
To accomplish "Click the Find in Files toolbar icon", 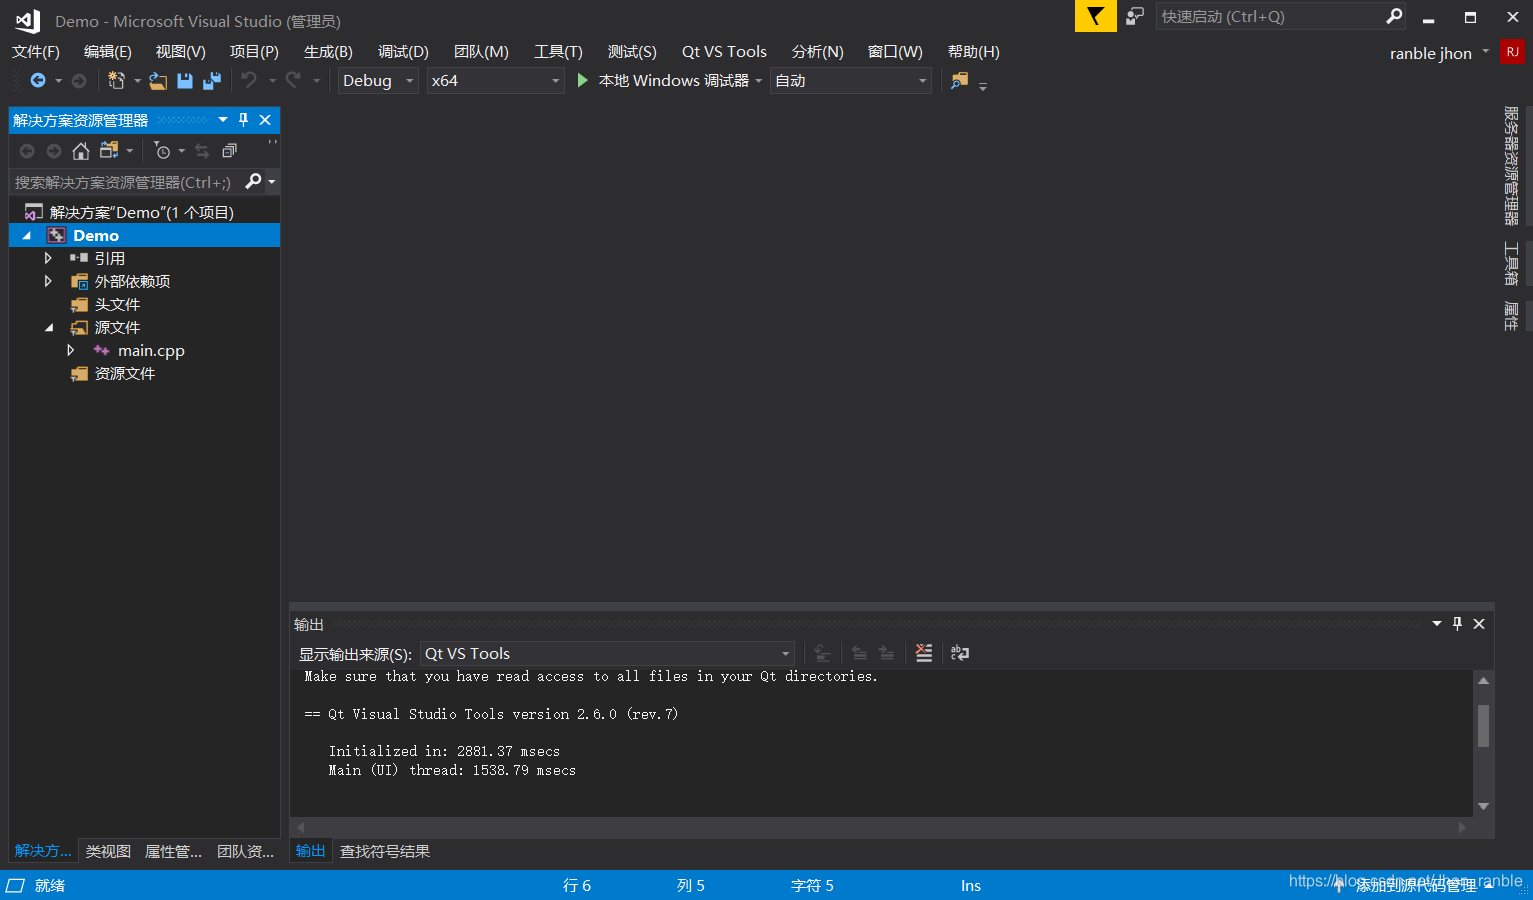I will coord(959,81).
